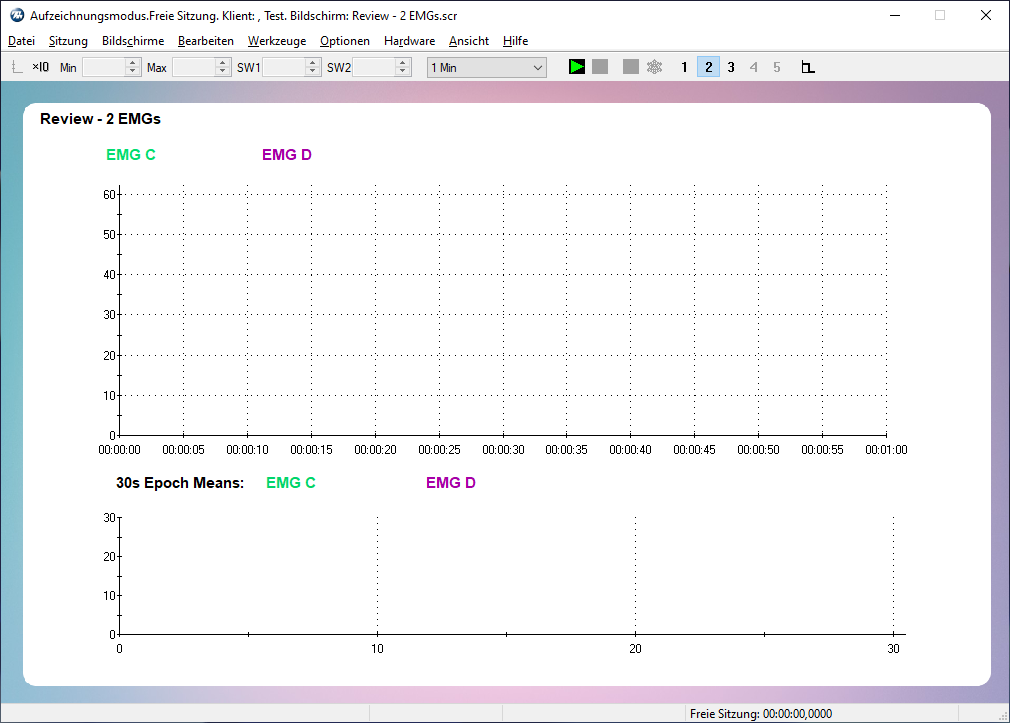Click the axis scale icon at toolbar start
Viewport: 1010px width, 723px height.
tap(17, 67)
